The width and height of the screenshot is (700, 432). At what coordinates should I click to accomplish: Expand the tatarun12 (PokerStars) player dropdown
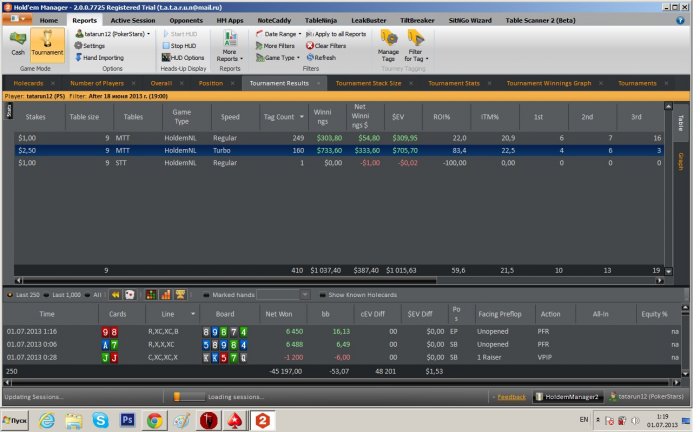pyautogui.click(x=112, y=34)
